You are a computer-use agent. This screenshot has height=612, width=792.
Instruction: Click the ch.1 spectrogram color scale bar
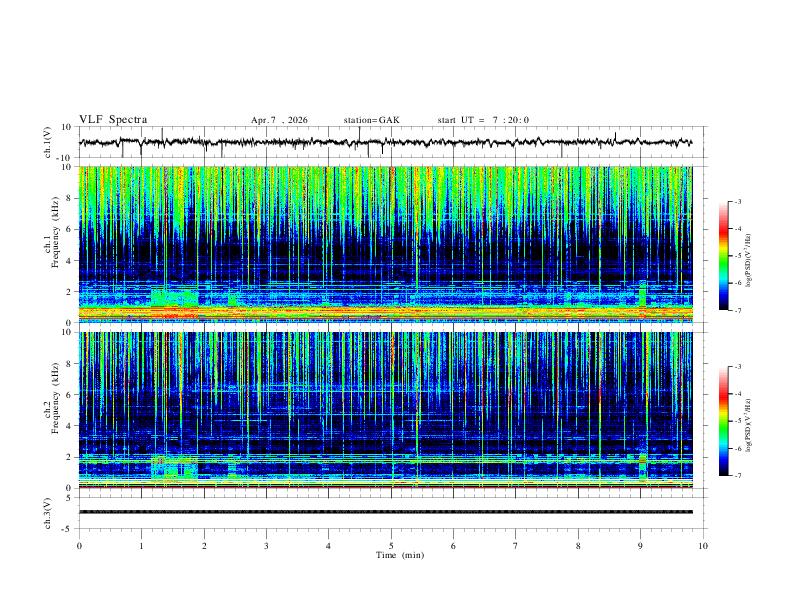(x=724, y=256)
